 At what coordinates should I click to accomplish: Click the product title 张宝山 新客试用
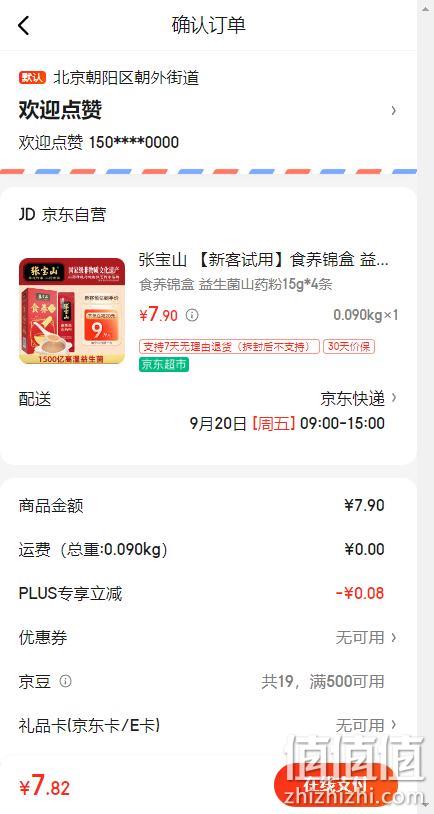tap(263, 260)
